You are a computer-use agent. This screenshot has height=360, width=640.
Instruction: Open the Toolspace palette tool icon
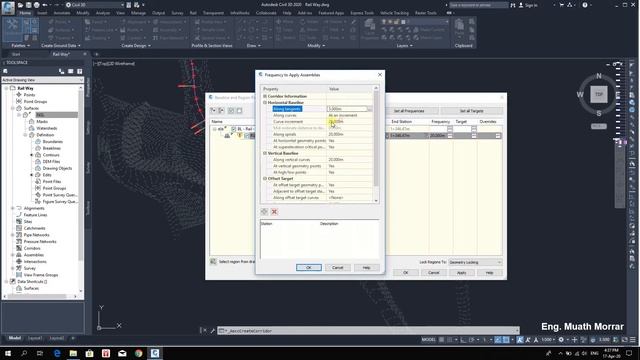12,29
